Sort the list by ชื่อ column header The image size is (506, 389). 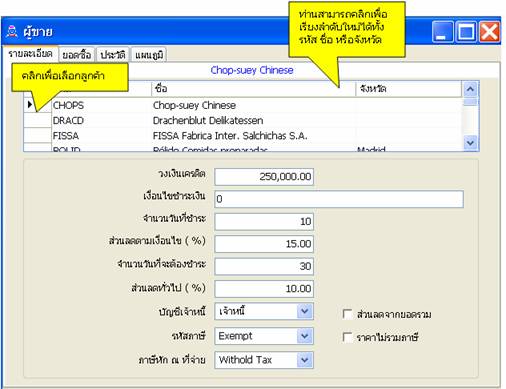253,89
